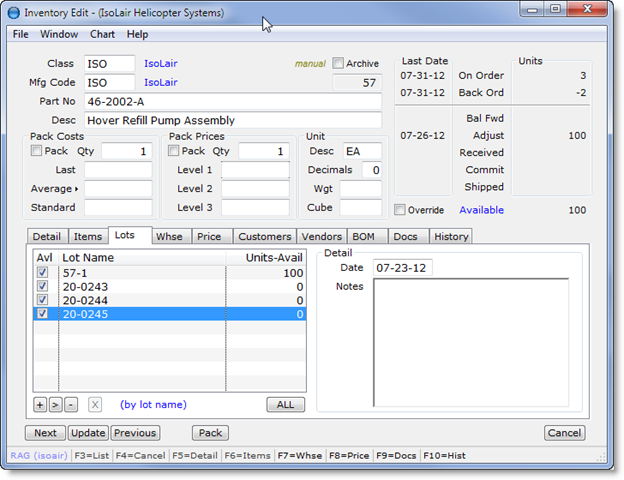Open the File menu
The width and height of the screenshot is (624, 480).
(x=20, y=34)
